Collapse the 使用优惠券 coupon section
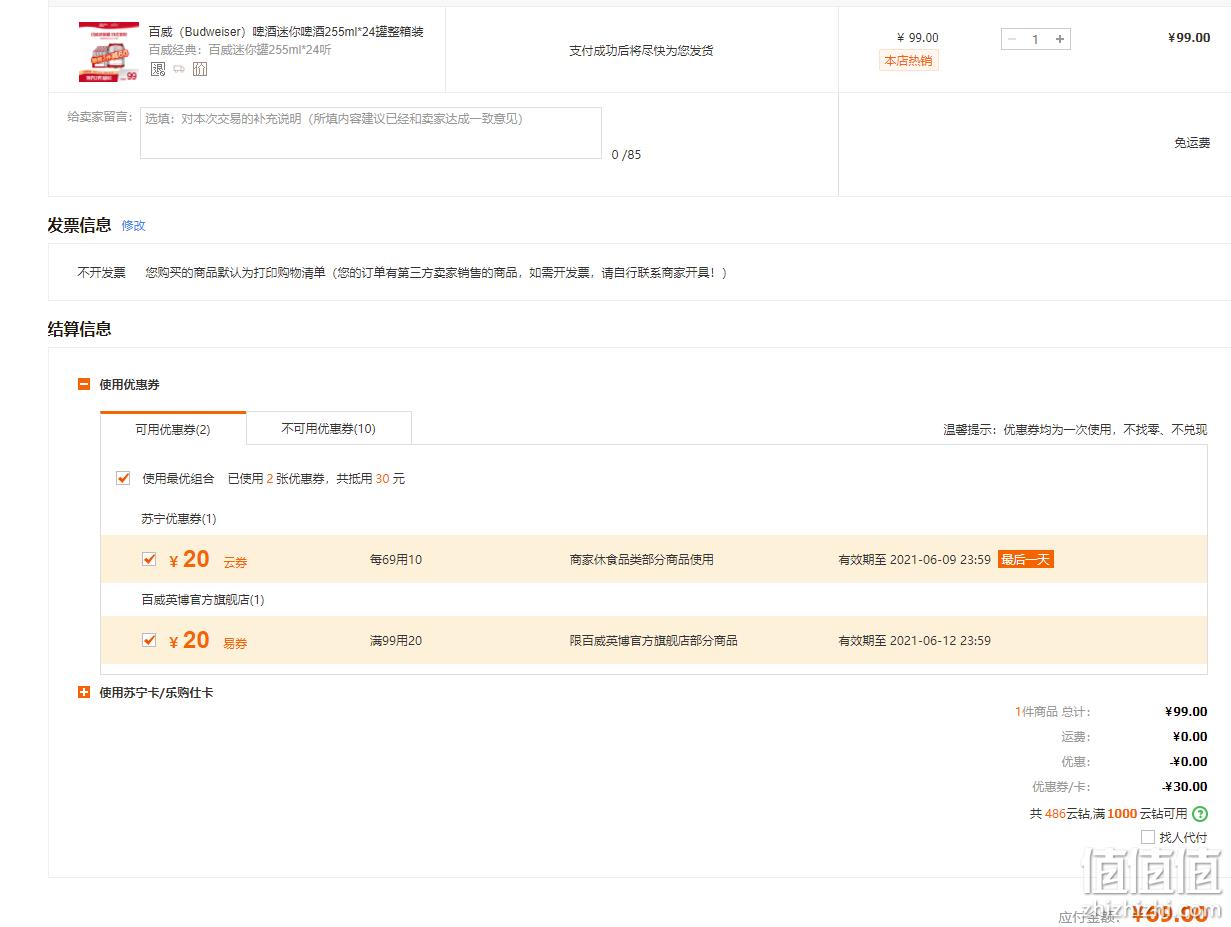Viewport: 1231px width, 927px height. point(84,384)
